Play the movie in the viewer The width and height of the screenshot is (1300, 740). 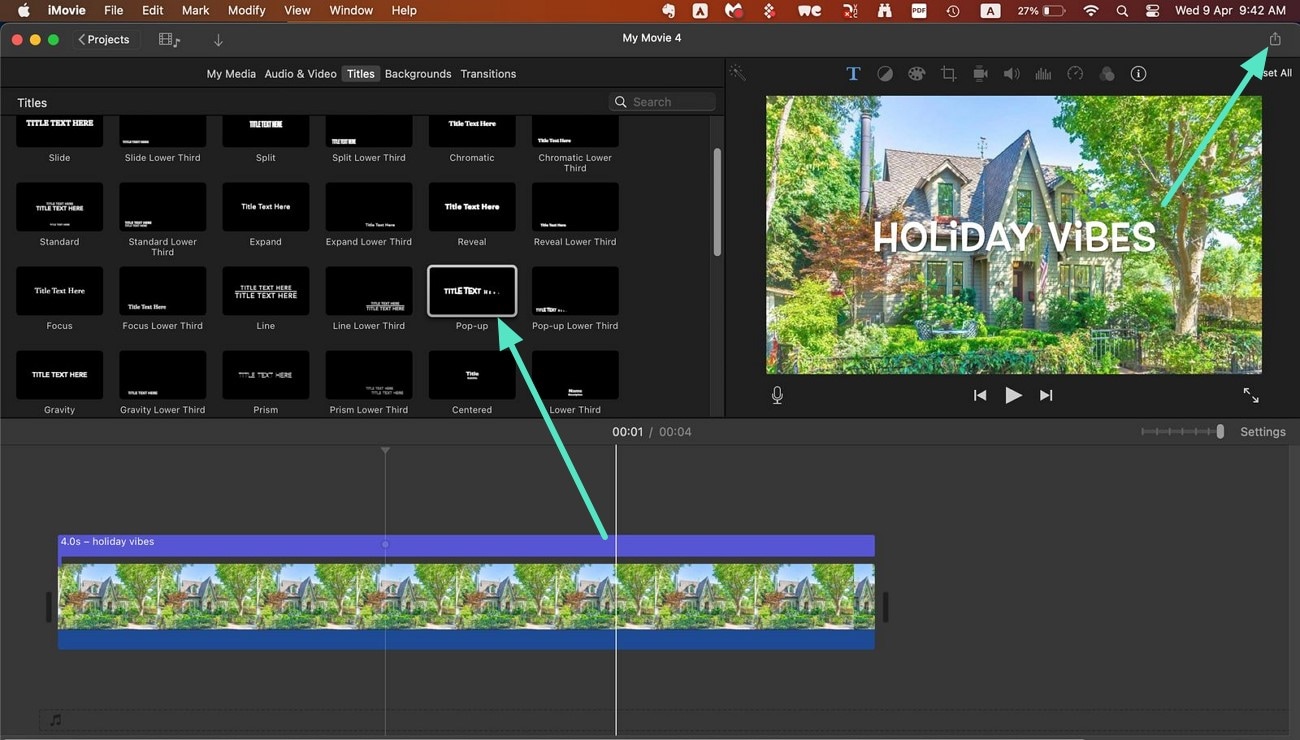click(x=1013, y=395)
